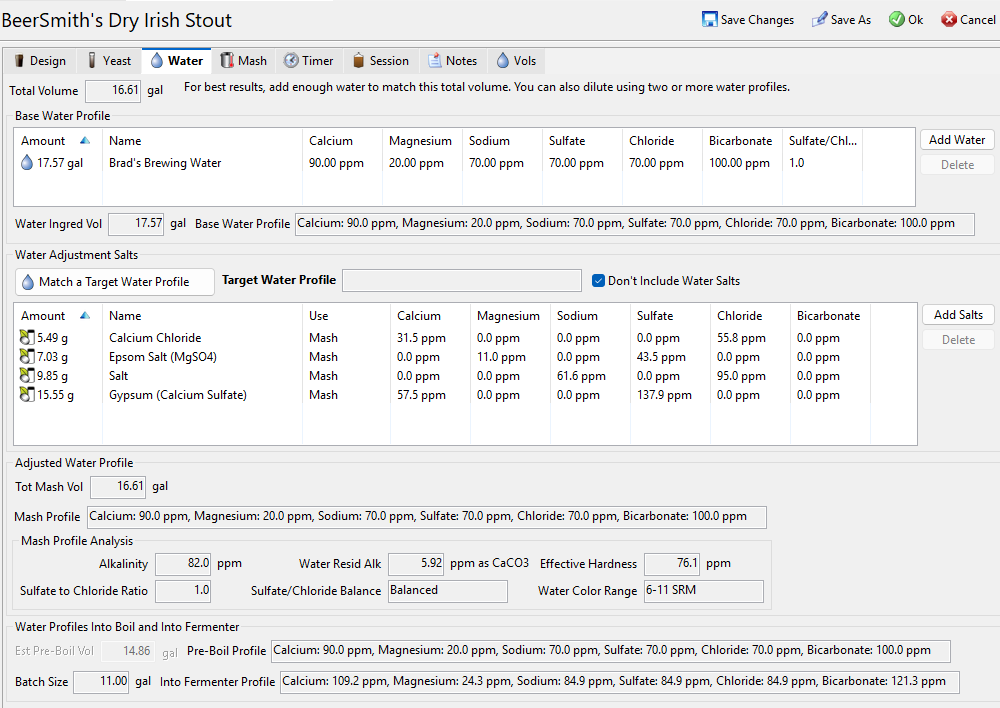
Task: Sort base water by Amount arrow
Action: (x=85, y=141)
